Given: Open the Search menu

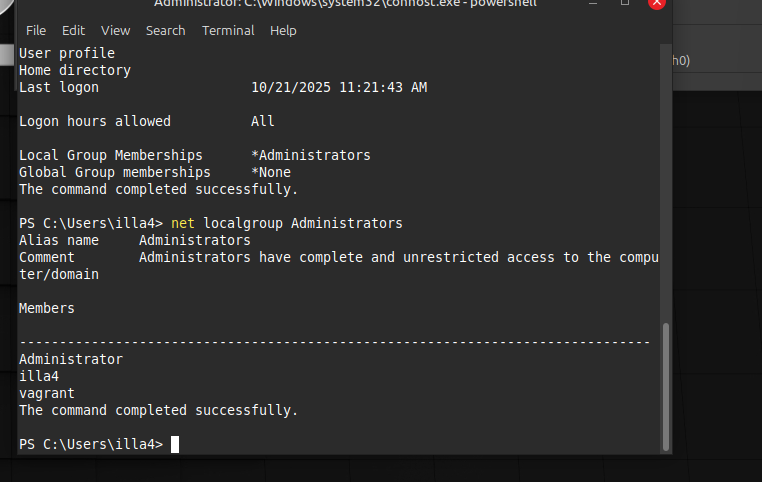Looking at the screenshot, I should 165,30.
